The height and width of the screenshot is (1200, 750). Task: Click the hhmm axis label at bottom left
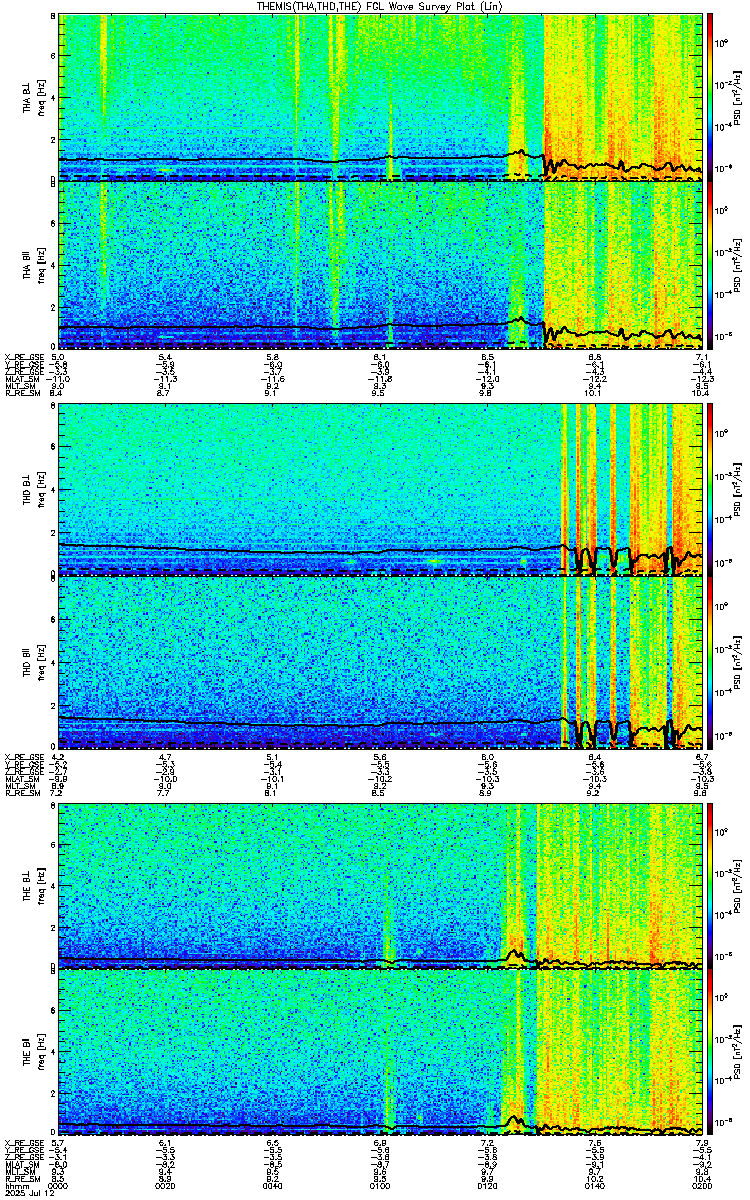(14, 1186)
